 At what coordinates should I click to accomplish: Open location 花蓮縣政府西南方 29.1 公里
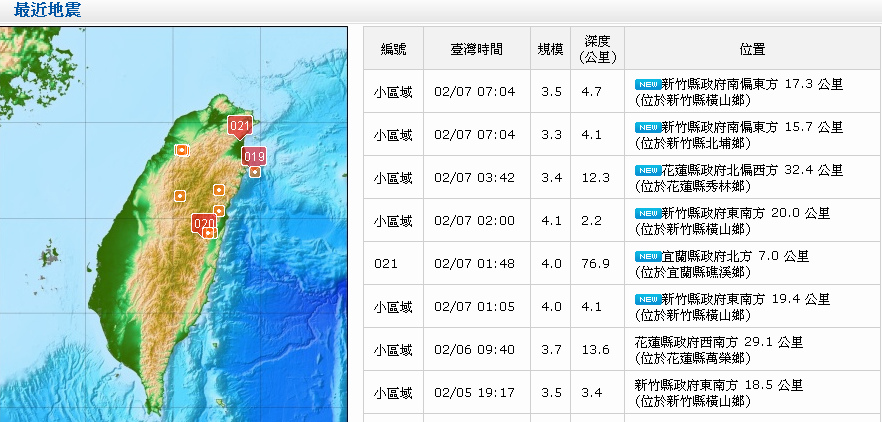click(719, 342)
